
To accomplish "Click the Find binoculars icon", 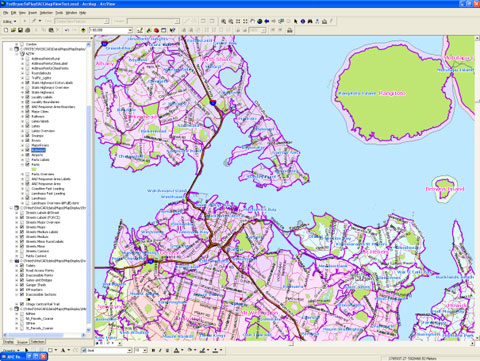I will coord(310,21).
